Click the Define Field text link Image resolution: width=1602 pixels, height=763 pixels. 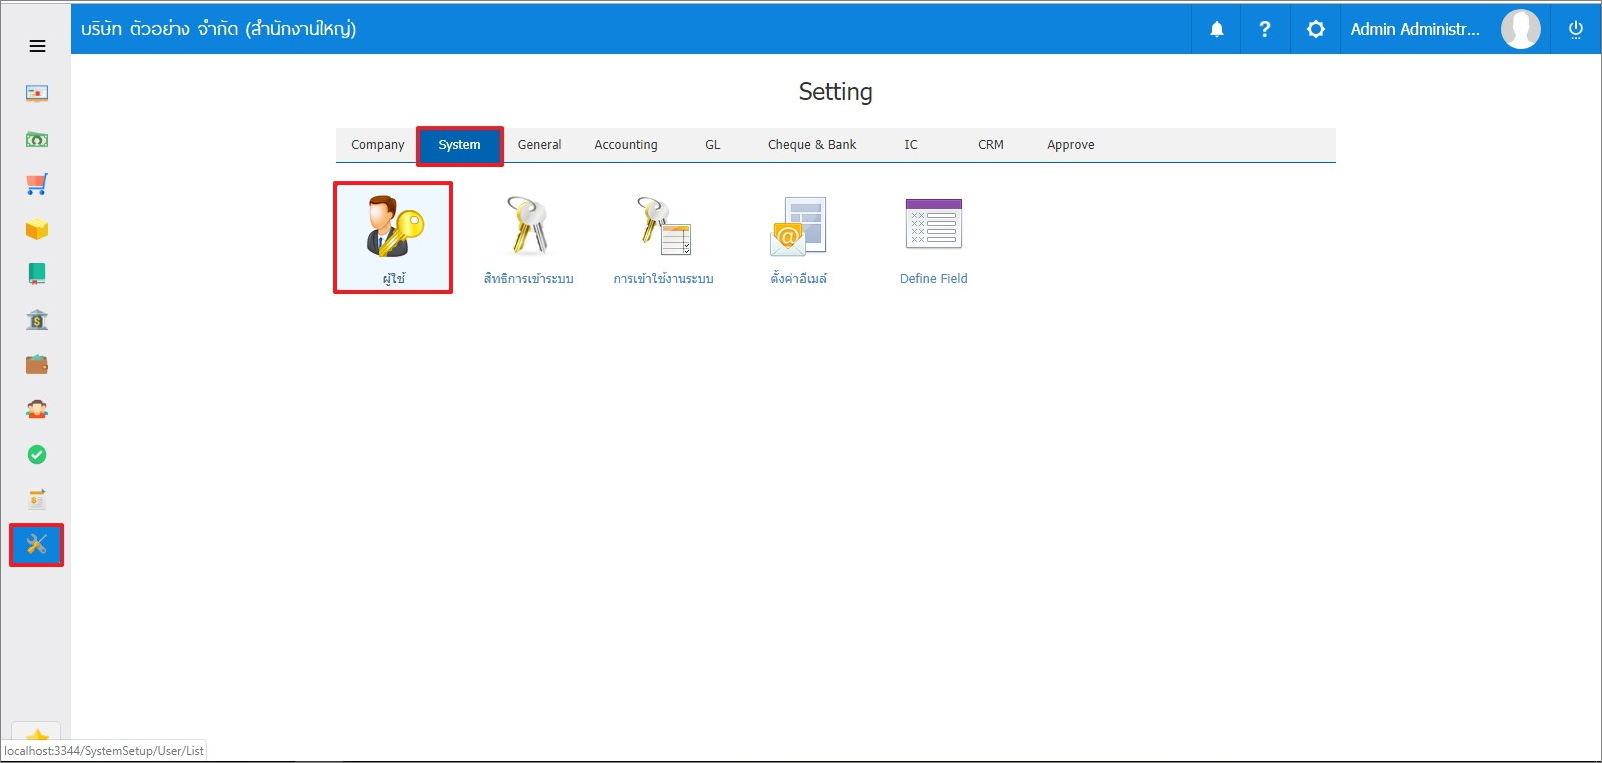[x=934, y=279]
